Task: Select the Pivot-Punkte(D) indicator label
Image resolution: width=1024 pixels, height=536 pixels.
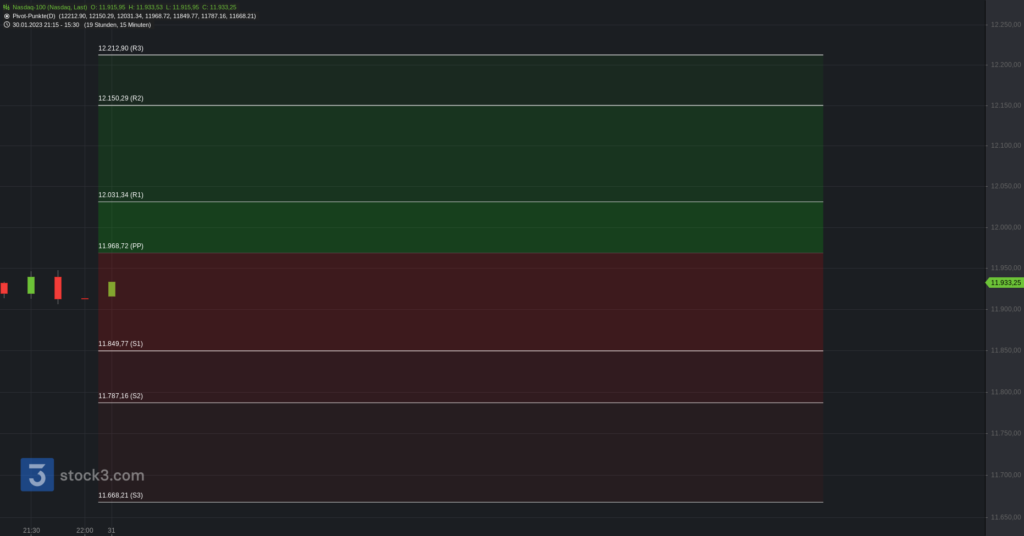Action: (x=34, y=16)
